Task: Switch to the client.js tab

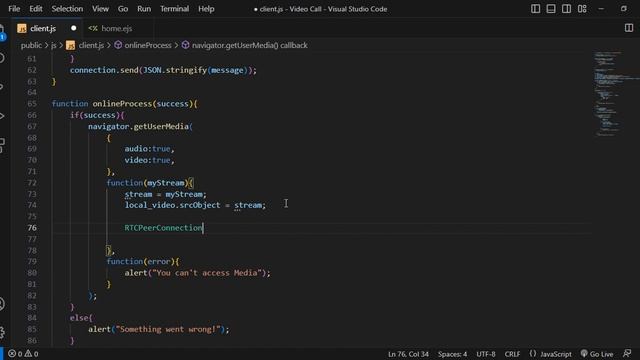Action: [x=43, y=28]
